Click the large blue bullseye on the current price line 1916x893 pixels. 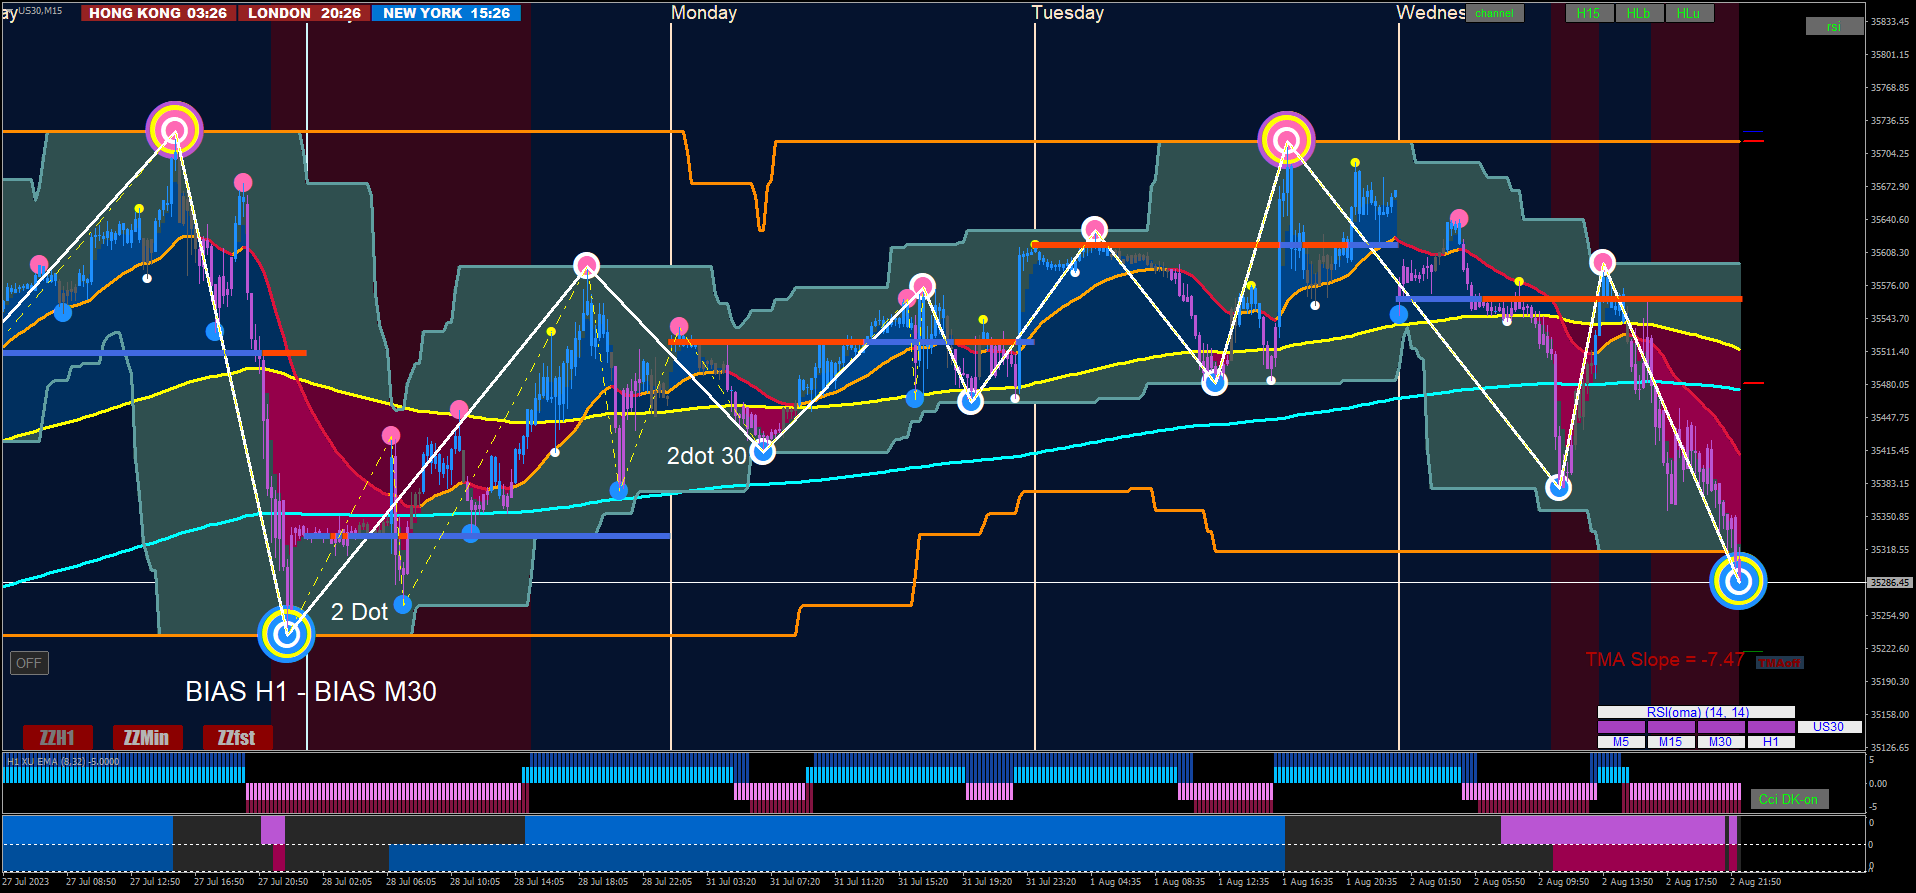point(1738,581)
